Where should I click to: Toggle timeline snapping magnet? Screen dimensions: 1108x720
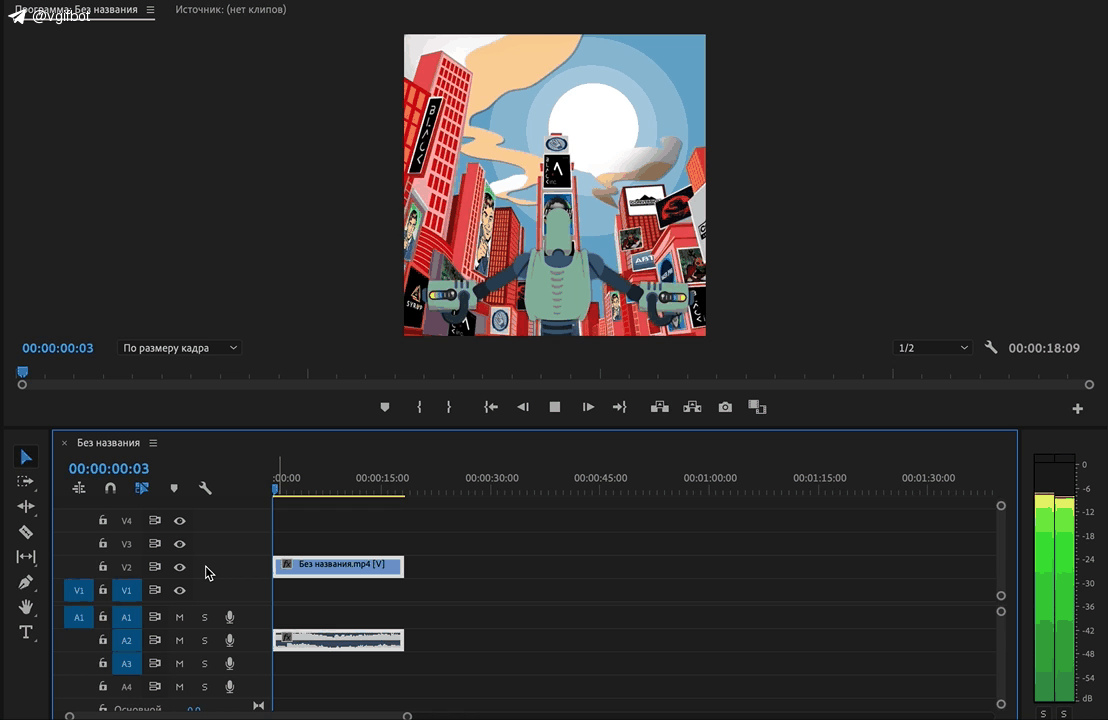[x=110, y=488]
